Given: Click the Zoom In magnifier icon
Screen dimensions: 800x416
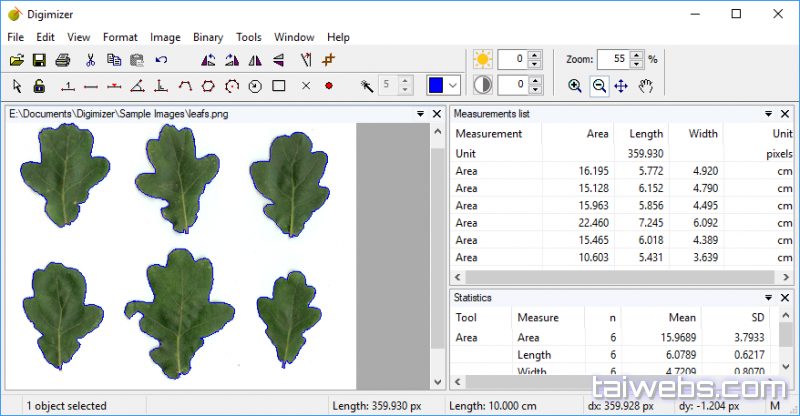Looking at the screenshot, I should coord(575,86).
